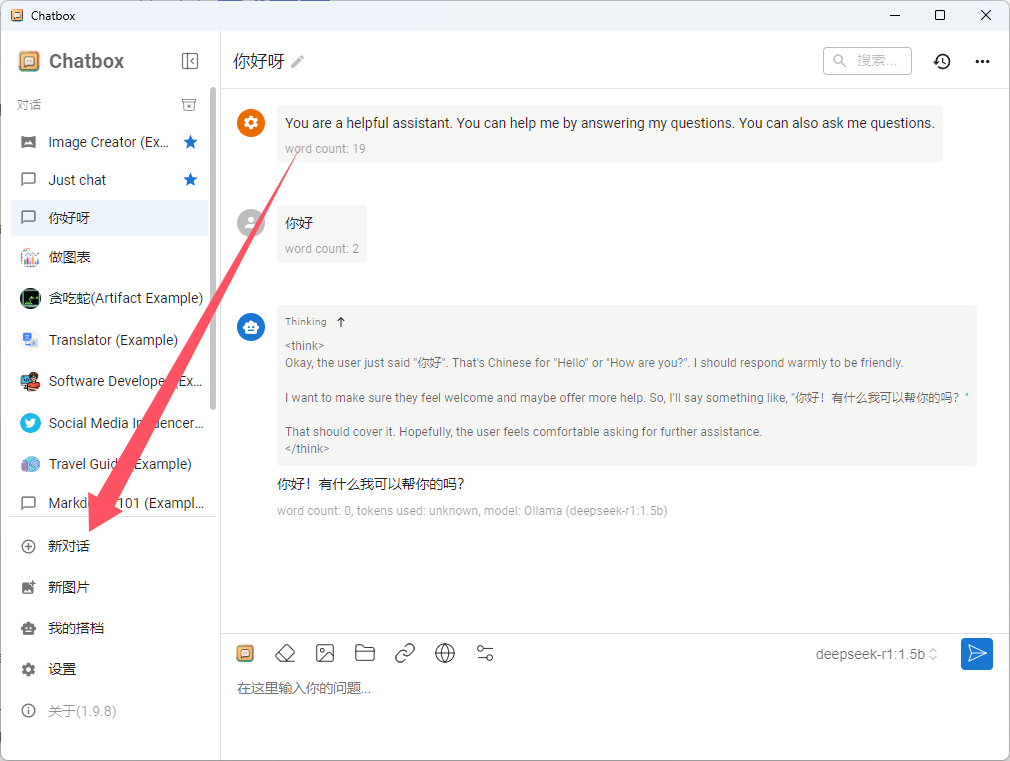Image resolution: width=1010 pixels, height=761 pixels.
Task: Toggle the star on Image Creator conversation
Action: (x=190, y=142)
